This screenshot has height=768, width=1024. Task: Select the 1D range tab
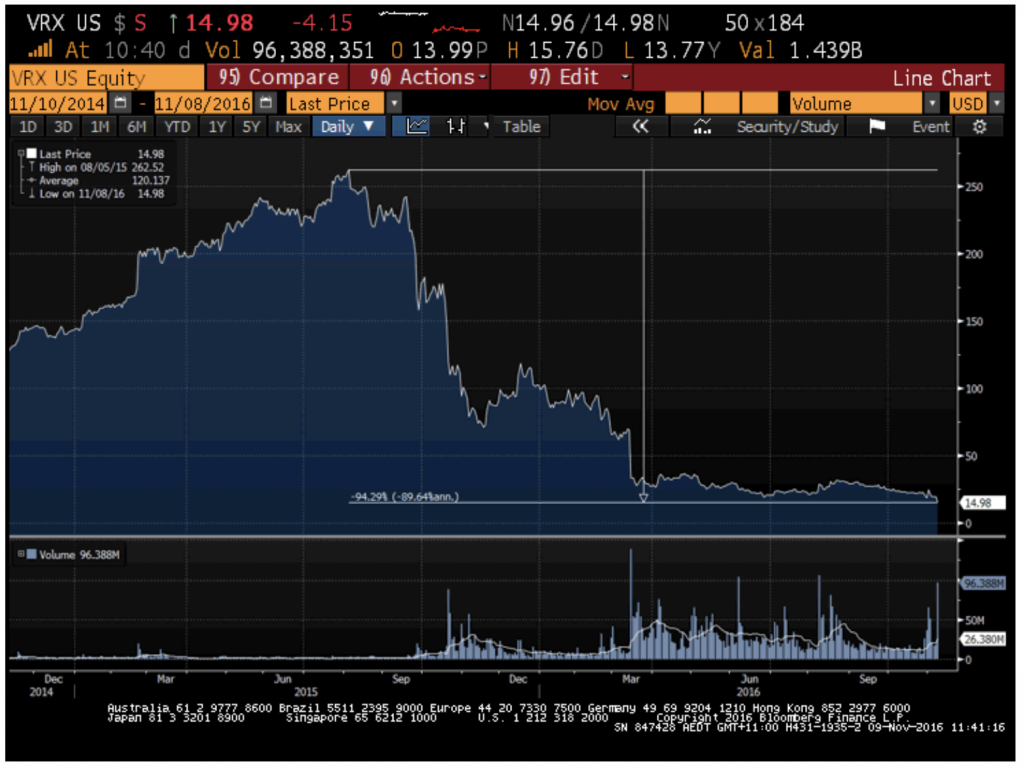tap(27, 126)
